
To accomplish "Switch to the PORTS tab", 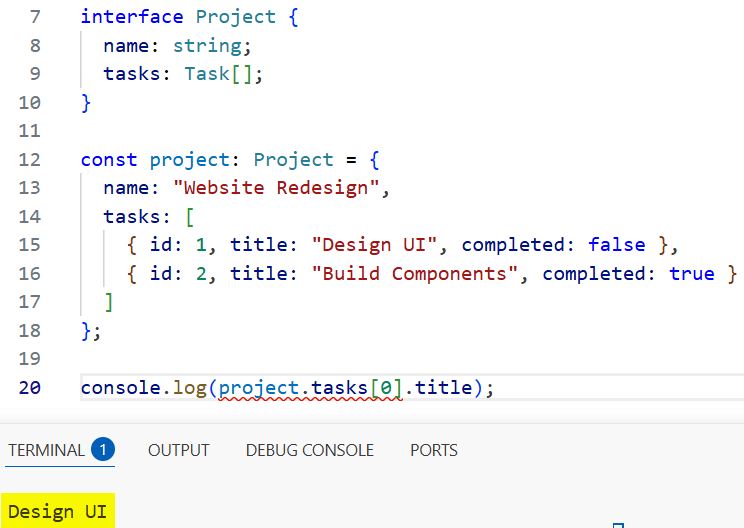I will 434,450.
